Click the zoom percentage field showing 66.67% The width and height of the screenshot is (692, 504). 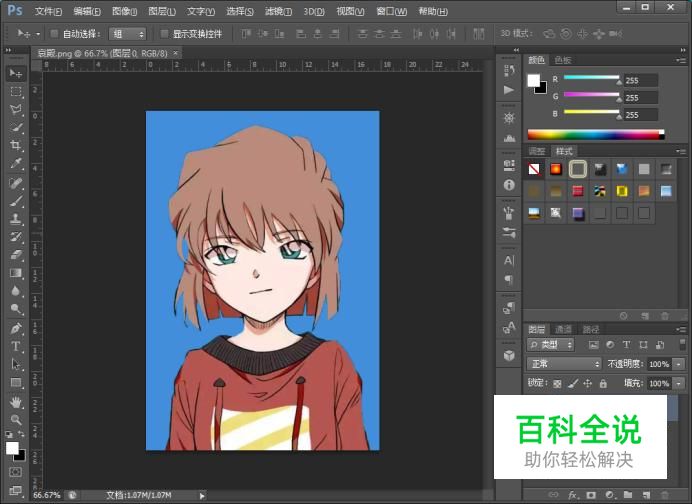tap(47, 495)
